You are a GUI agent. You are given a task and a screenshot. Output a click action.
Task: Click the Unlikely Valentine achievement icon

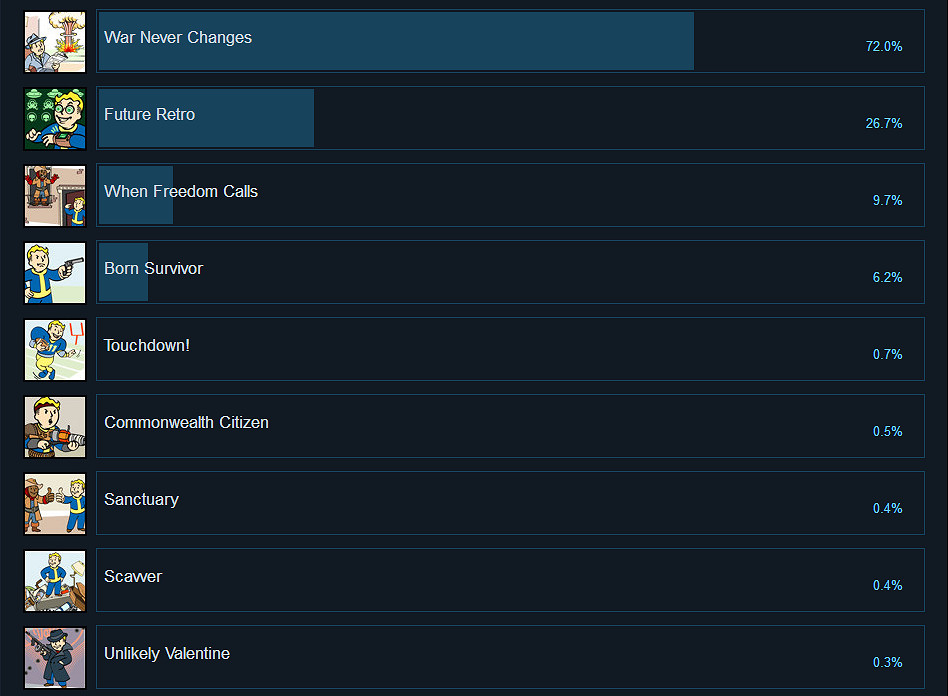[55, 658]
